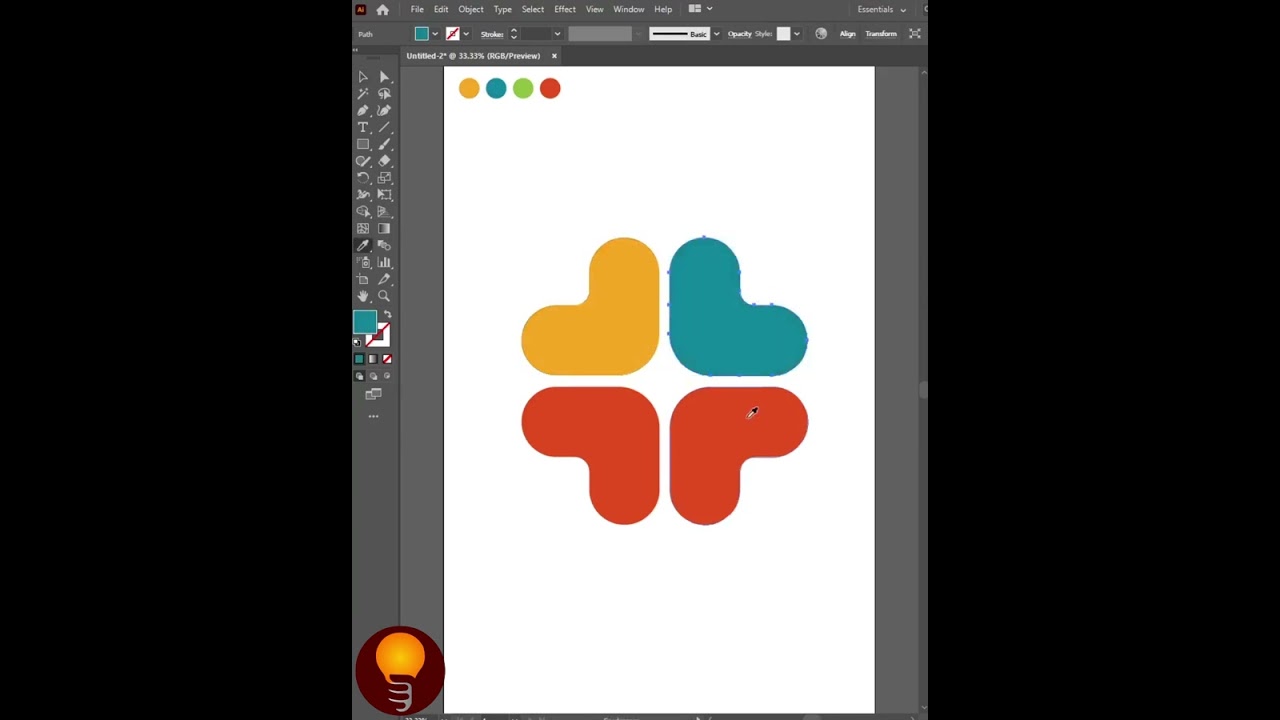Pick the Perspective Grid tool
Screen dimensions: 1280x720
pos(384,212)
